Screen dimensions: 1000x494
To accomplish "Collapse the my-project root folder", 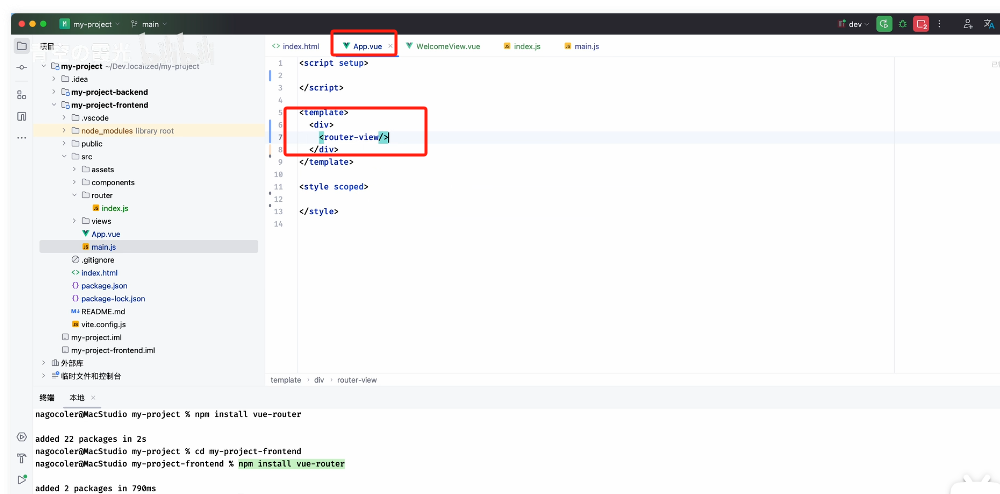I will coord(43,66).
